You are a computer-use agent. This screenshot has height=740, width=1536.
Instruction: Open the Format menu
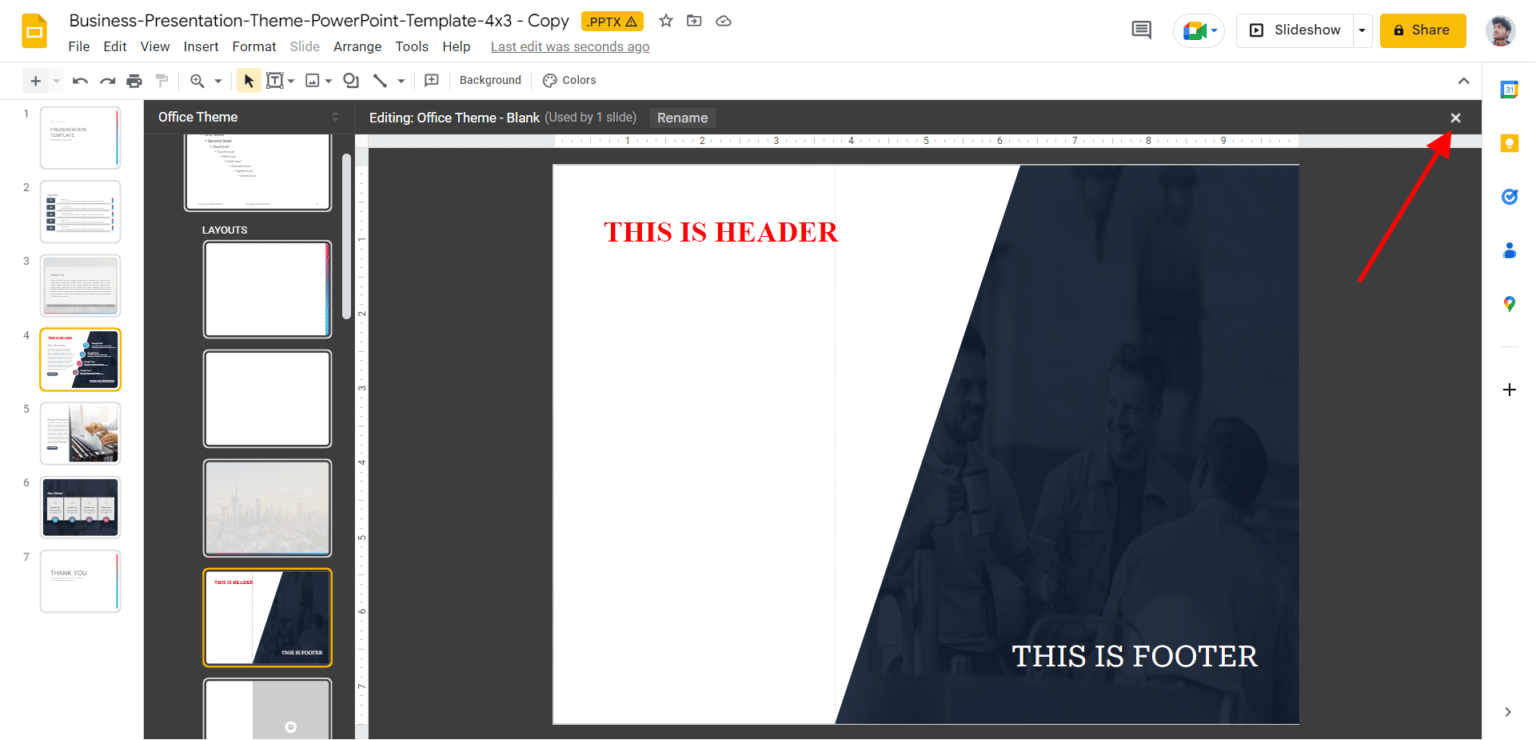point(253,46)
